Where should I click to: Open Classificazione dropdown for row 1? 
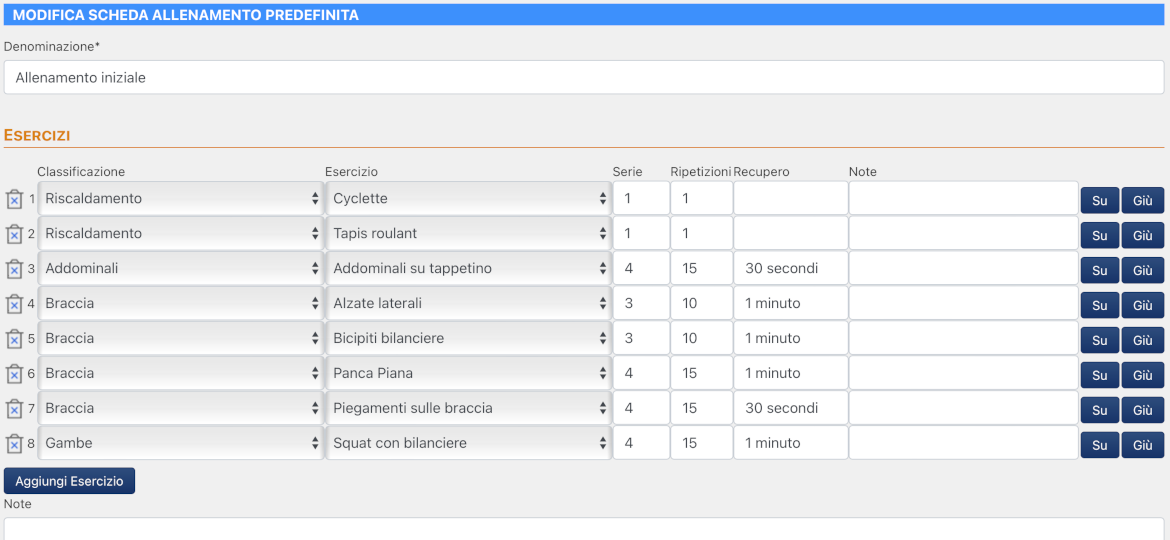point(180,199)
